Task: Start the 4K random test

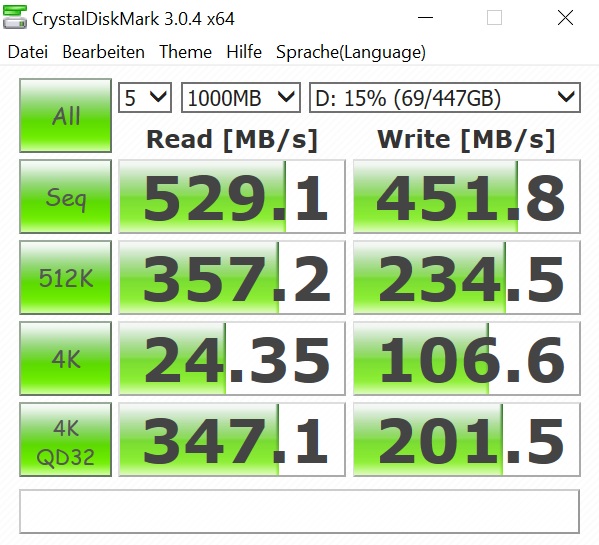Action: (x=65, y=358)
